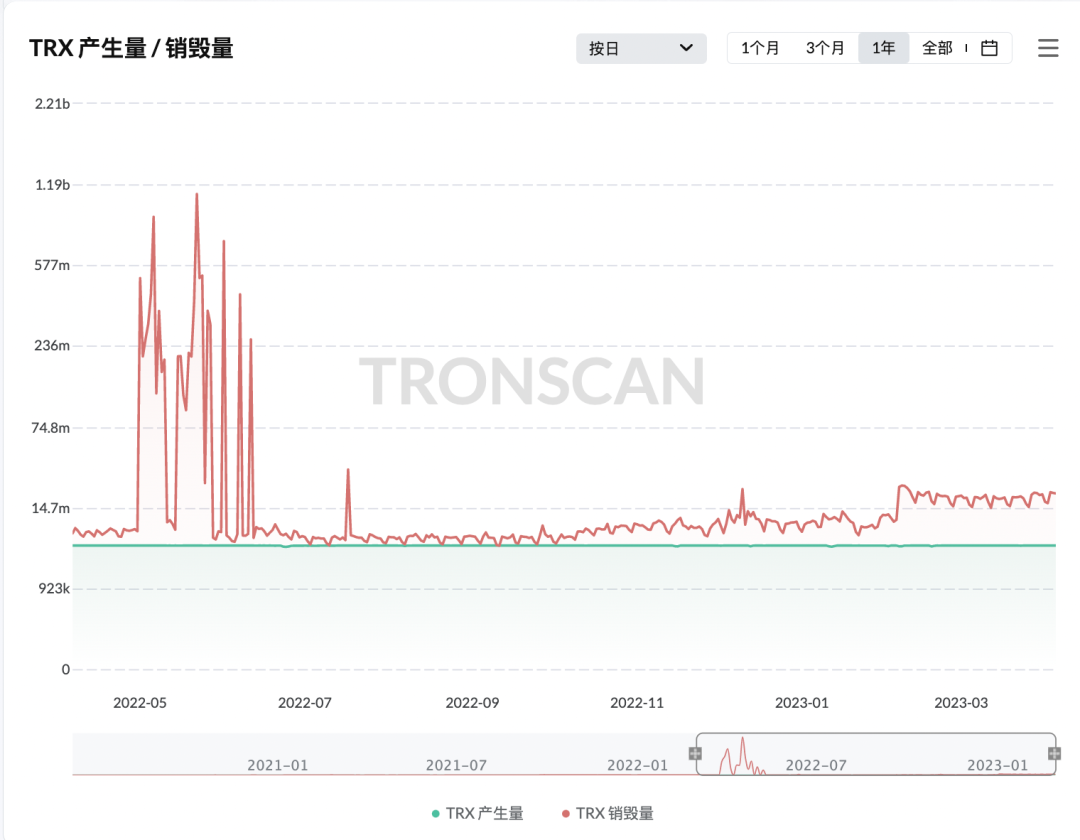Viewport: 1080px width, 840px height.
Task: Toggle TRX 销毁量 legend series
Action: [x=608, y=813]
